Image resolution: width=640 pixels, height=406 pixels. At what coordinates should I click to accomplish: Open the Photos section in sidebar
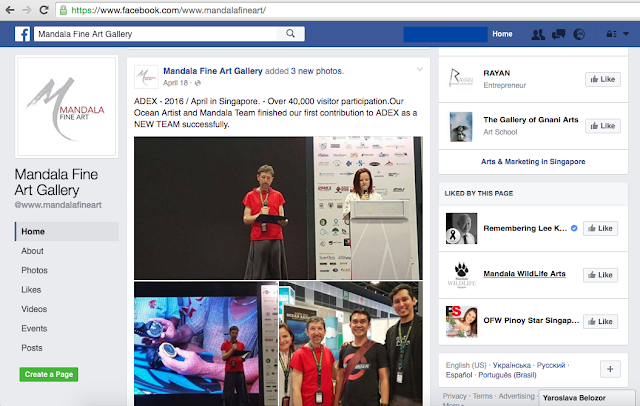click(x=34, y=270)
